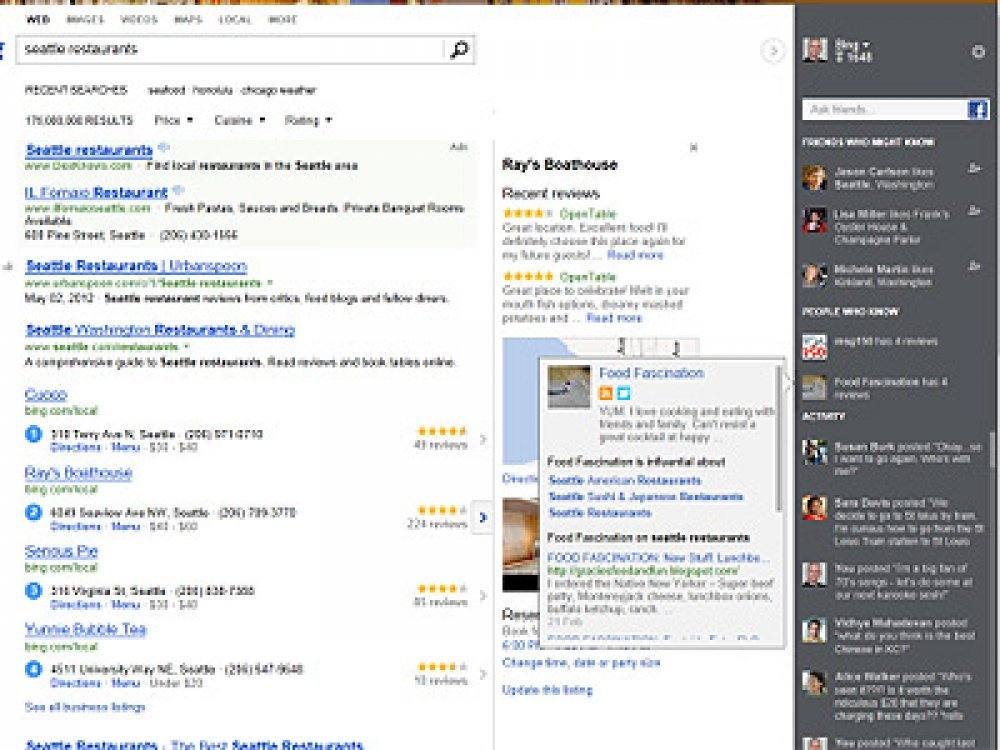
Task: Open the Cucco listing title
Action: [x=46, y=395]
